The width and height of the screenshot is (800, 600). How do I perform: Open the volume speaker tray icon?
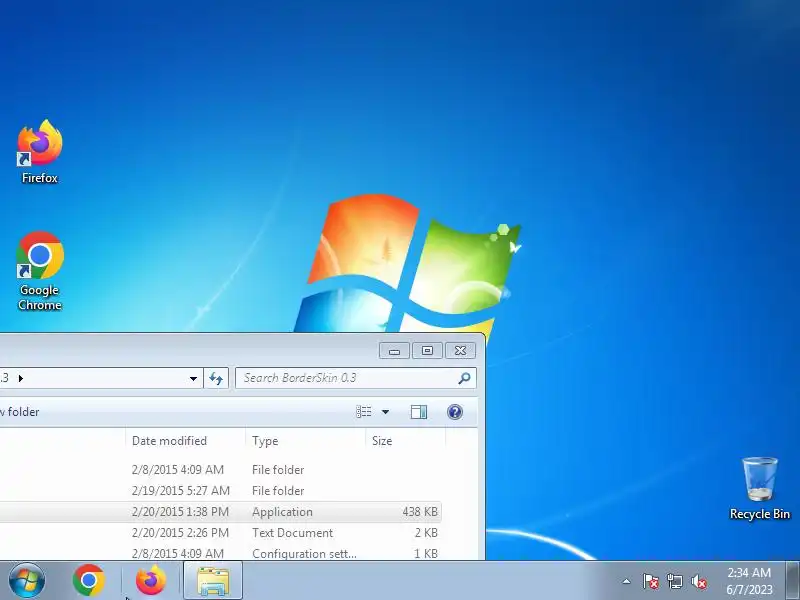(699, 581)
